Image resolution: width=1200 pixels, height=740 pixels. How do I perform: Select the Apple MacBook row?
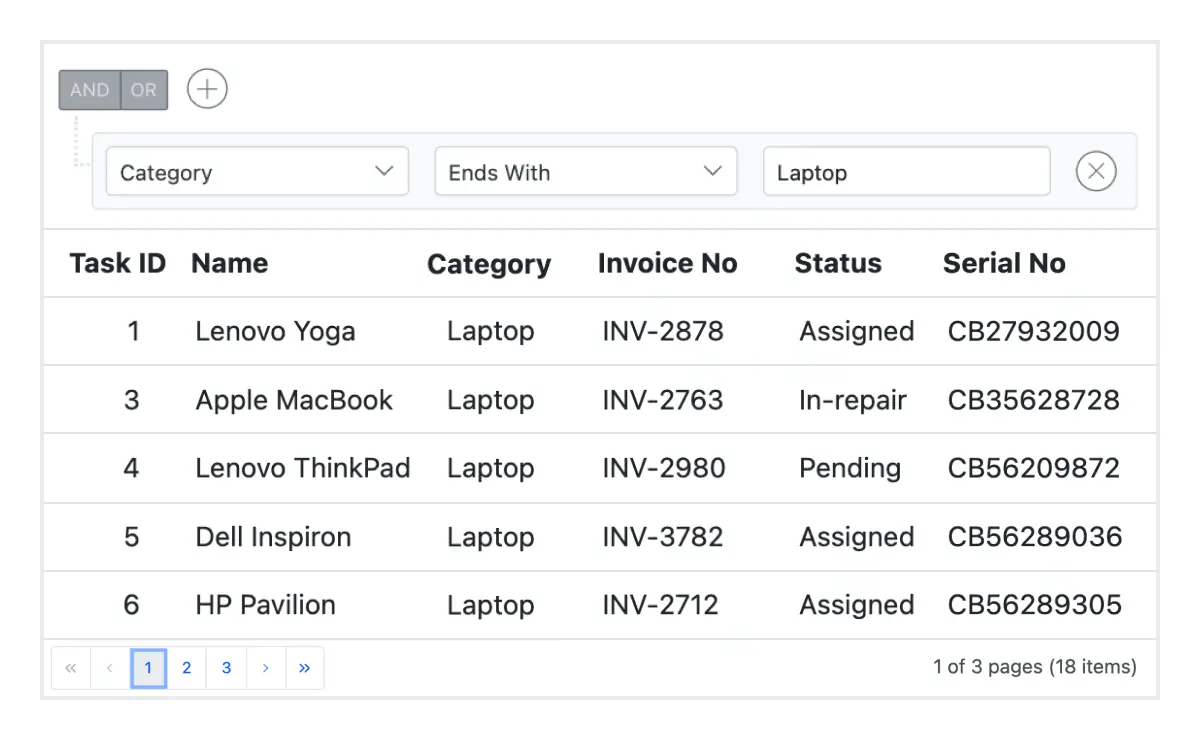(x=292, y=399)
